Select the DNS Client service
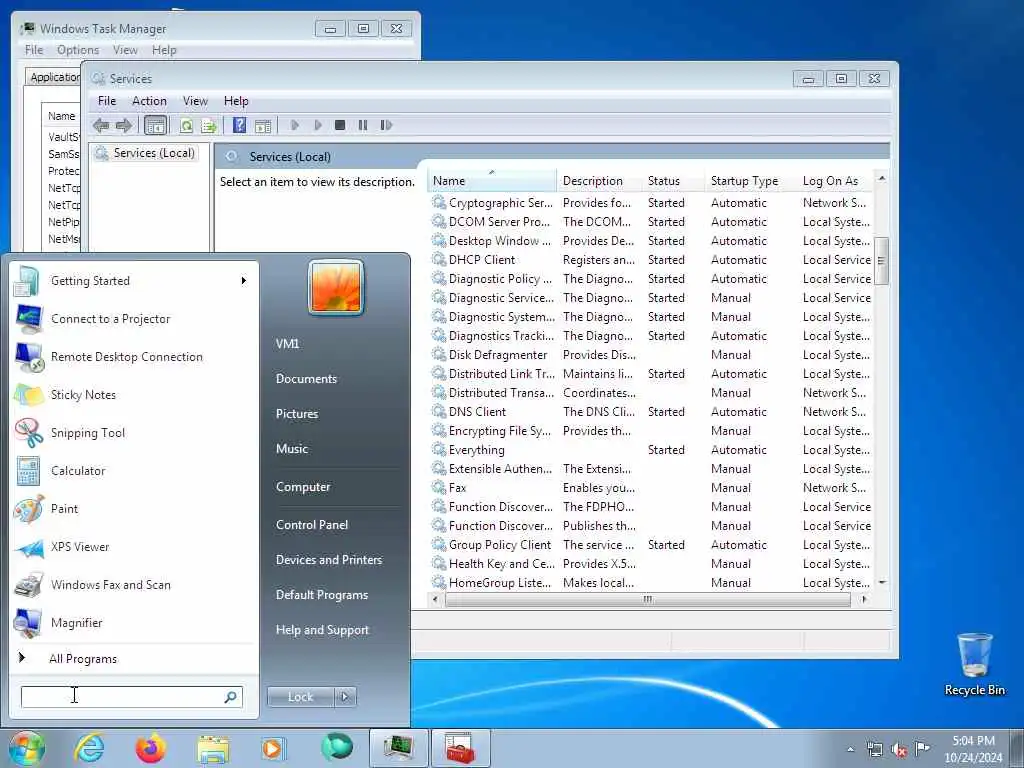1024x768 pixels. point(651,412)
